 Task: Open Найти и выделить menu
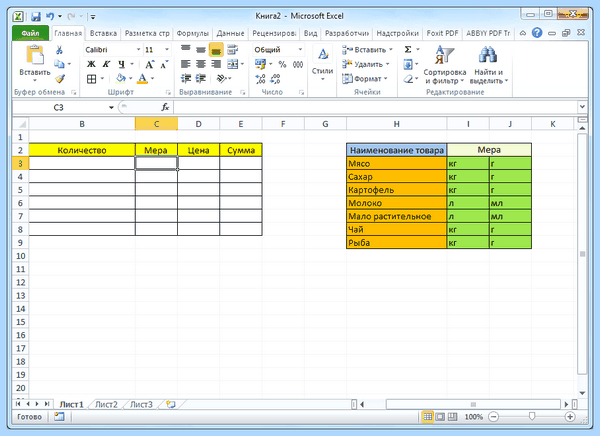(x=489, y=65)
